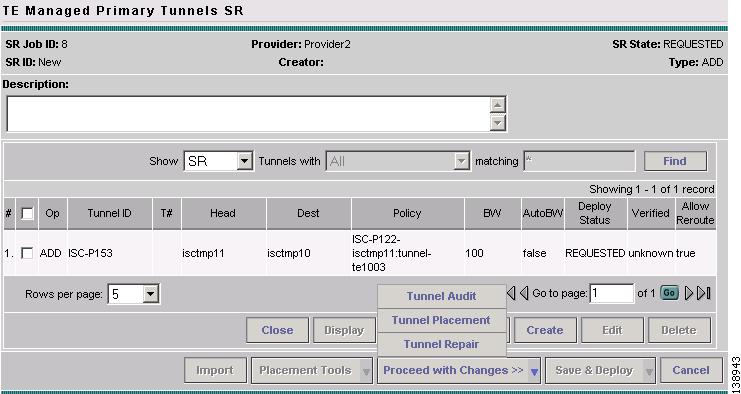Click the Head column header
The height and width of the screenshot is (394, 741).
pos(223,214)
